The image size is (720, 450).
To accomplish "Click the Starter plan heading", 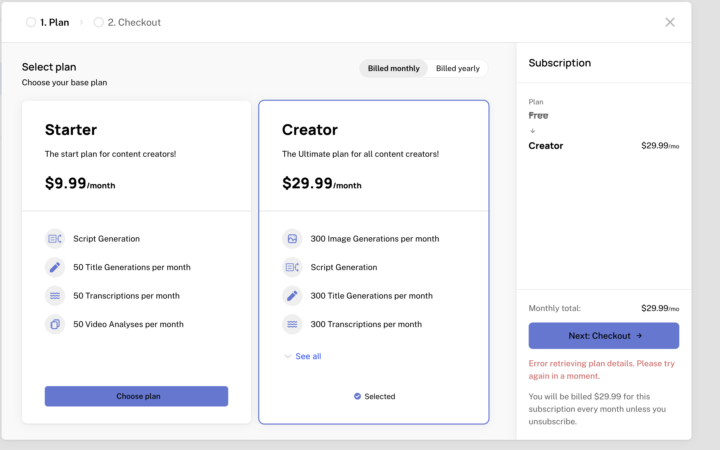I will pyautogui.click(x=71, y=130).
